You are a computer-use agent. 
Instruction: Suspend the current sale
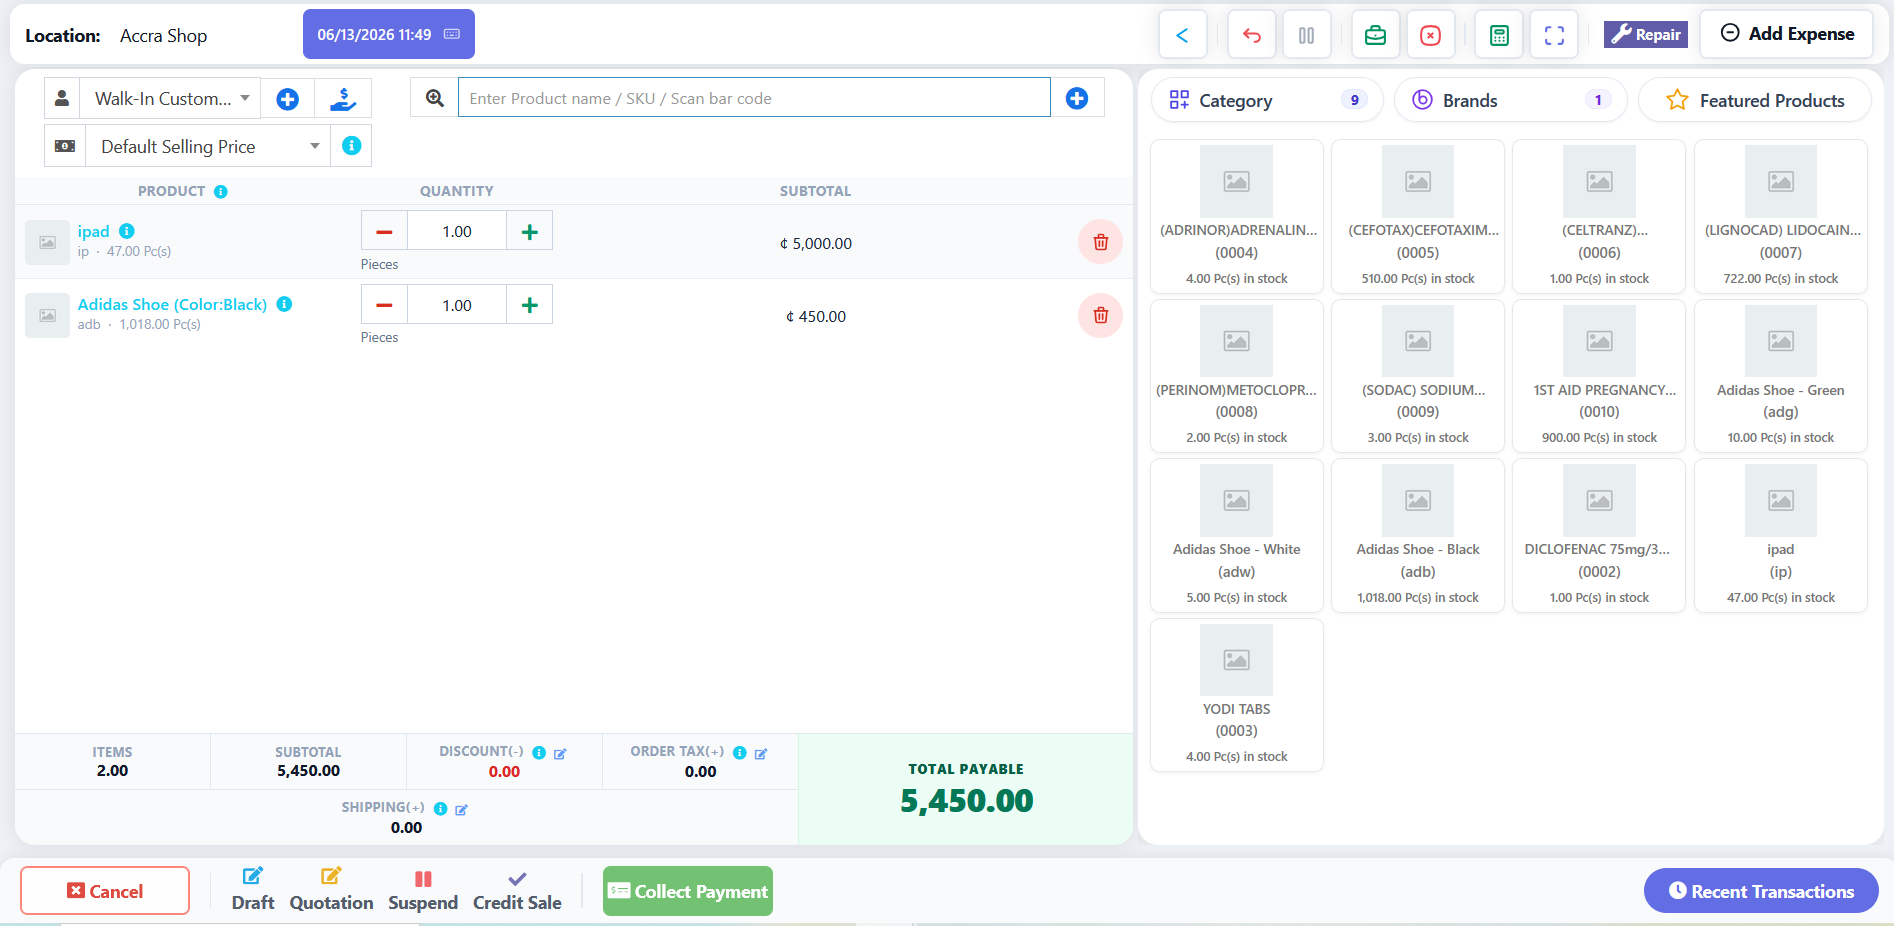(423, 889)
